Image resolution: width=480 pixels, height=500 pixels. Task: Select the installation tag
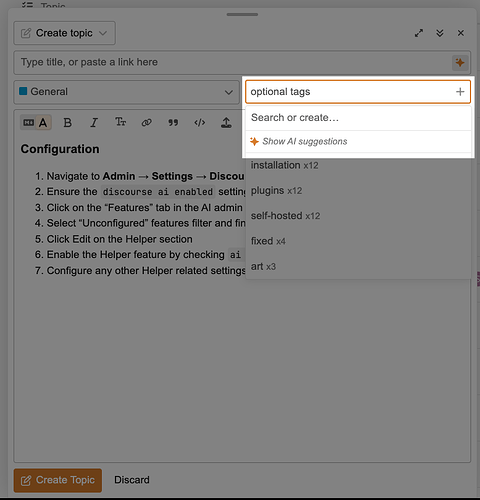point(358,165)
